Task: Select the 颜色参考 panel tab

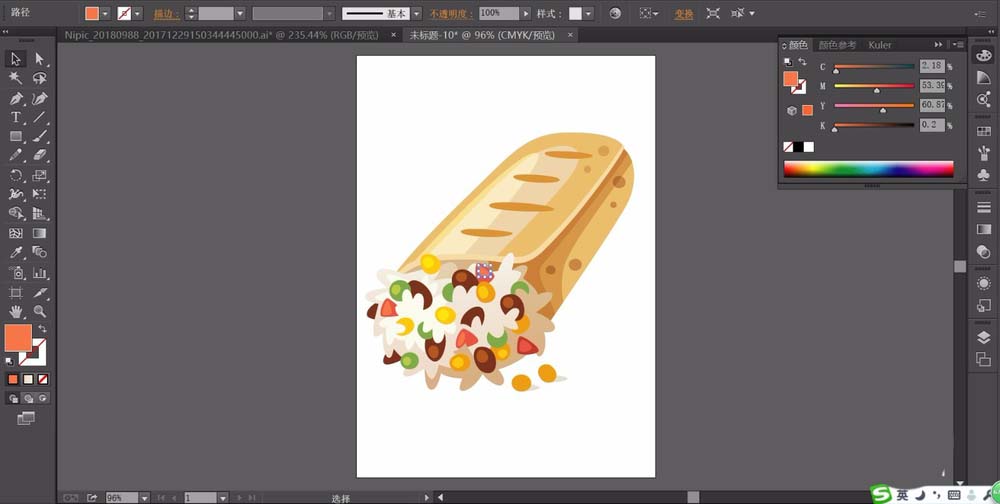Action: coord(837,45)
